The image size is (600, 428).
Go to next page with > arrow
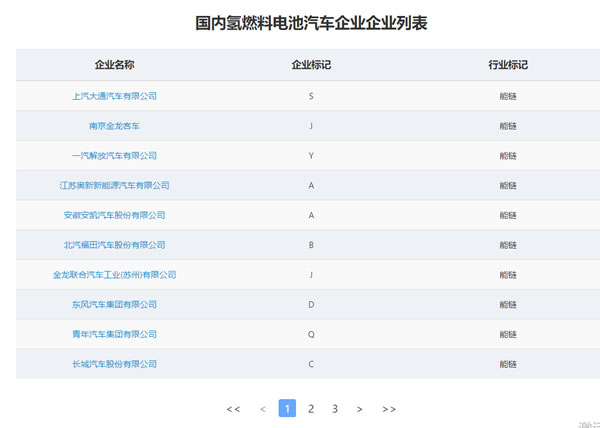click(359, 409)
